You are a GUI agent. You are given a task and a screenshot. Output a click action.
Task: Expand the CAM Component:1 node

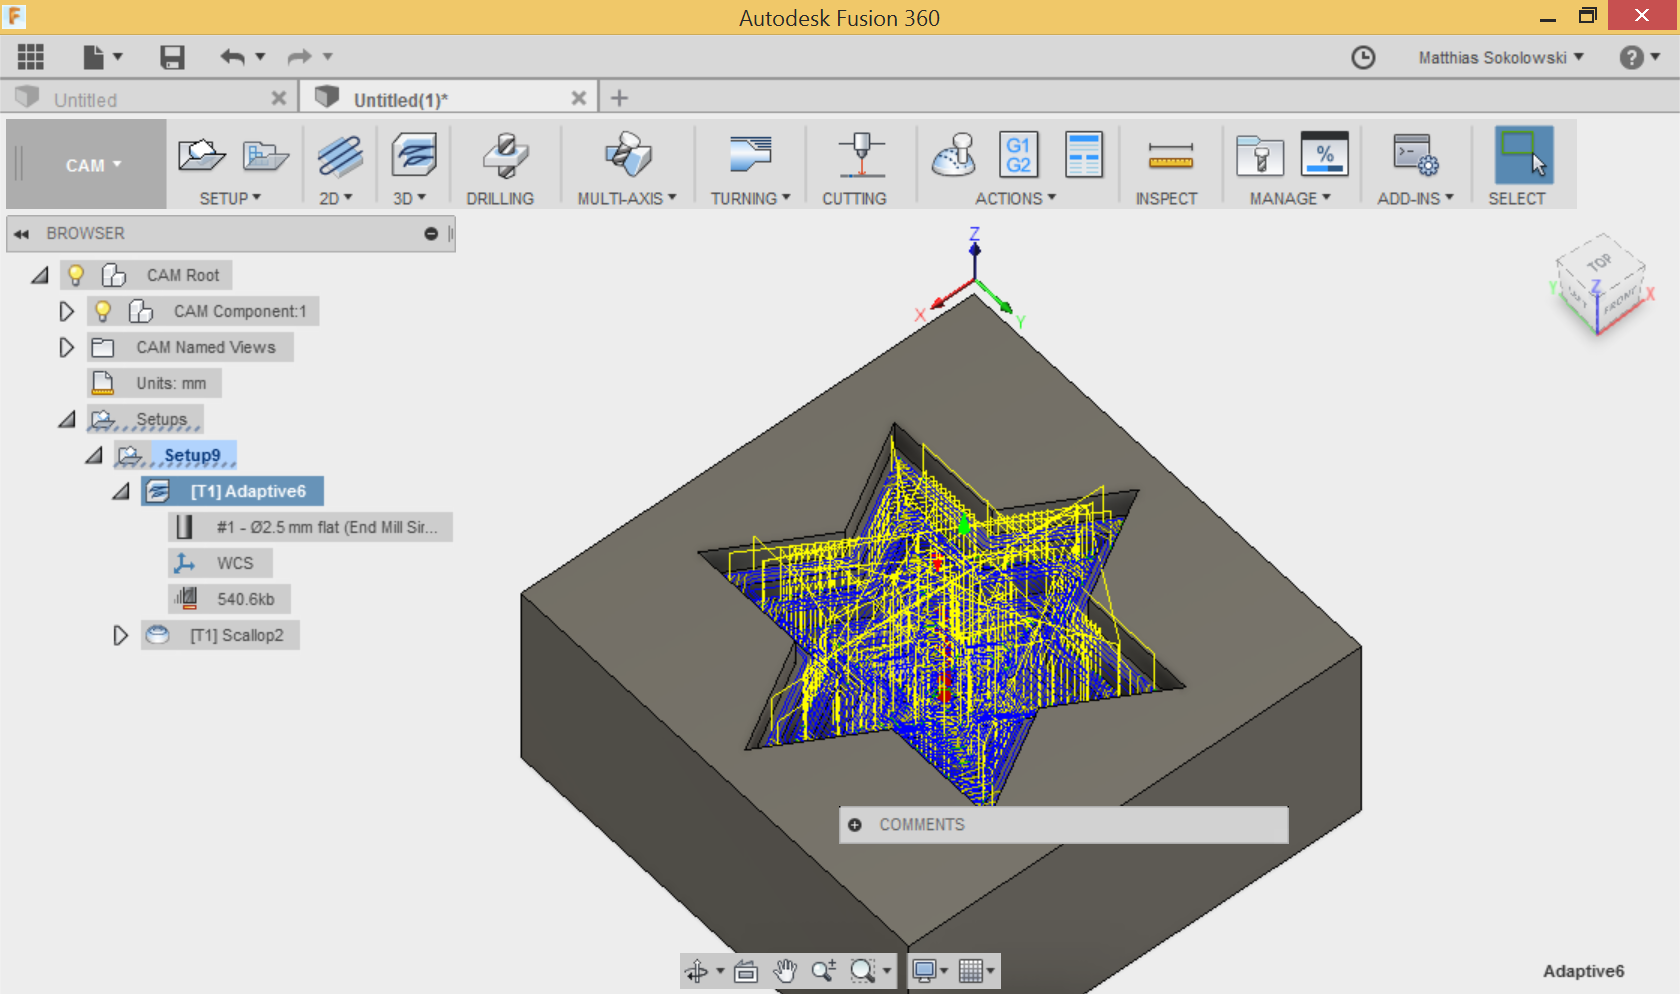point(67,311)
